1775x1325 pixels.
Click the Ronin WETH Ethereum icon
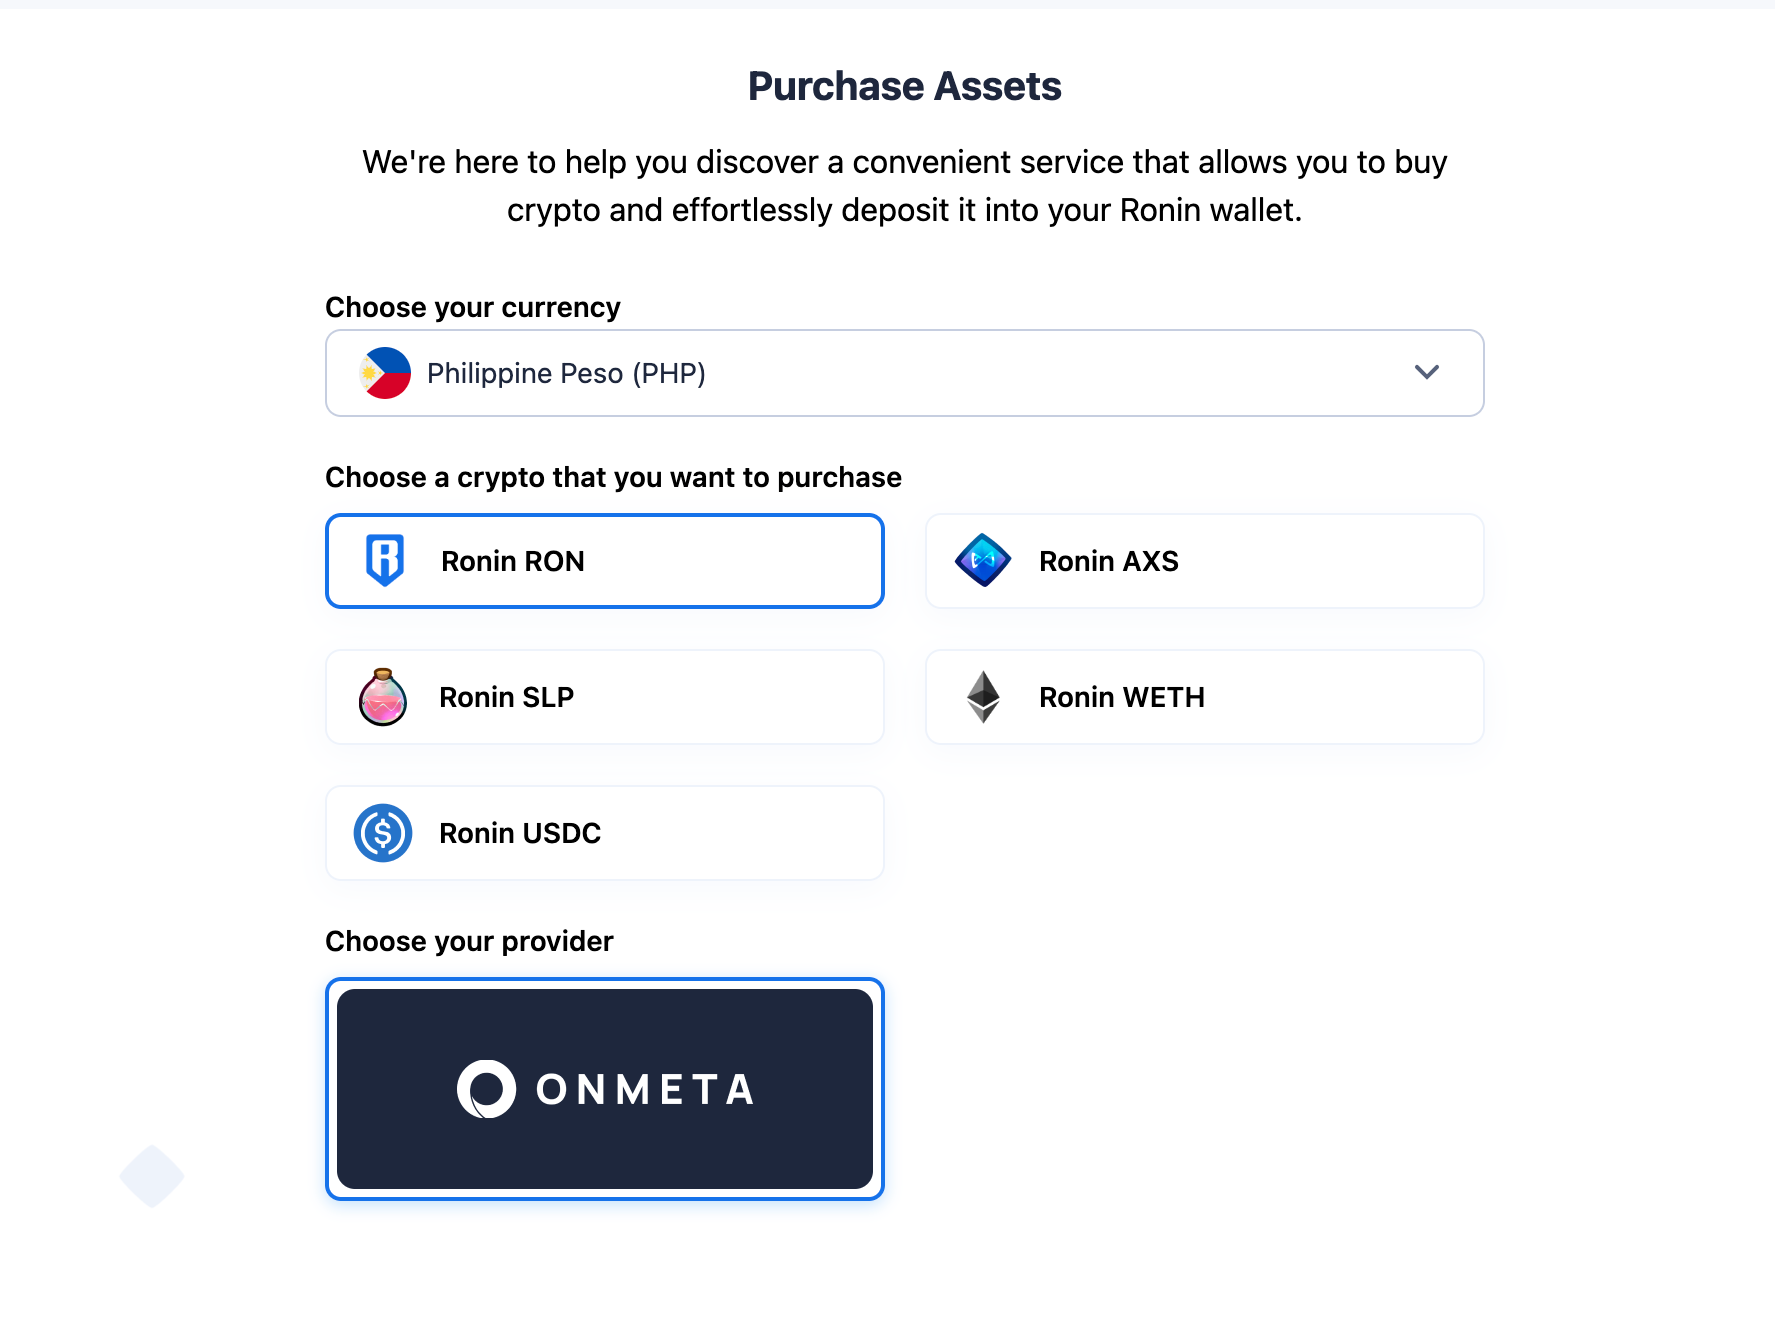point(983,697)
